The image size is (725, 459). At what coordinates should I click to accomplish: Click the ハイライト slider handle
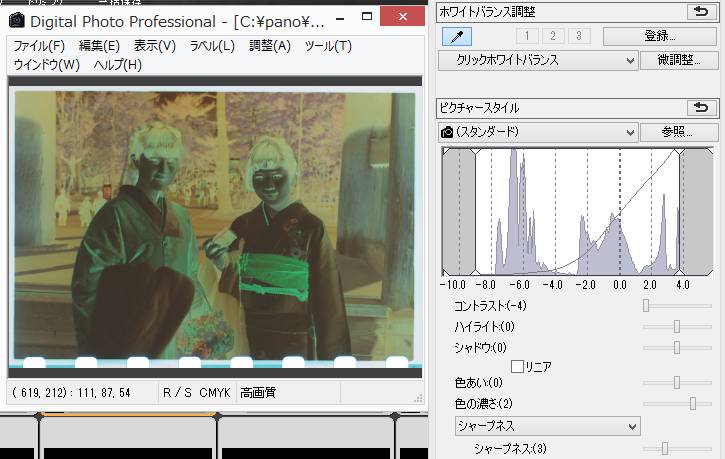677,326
